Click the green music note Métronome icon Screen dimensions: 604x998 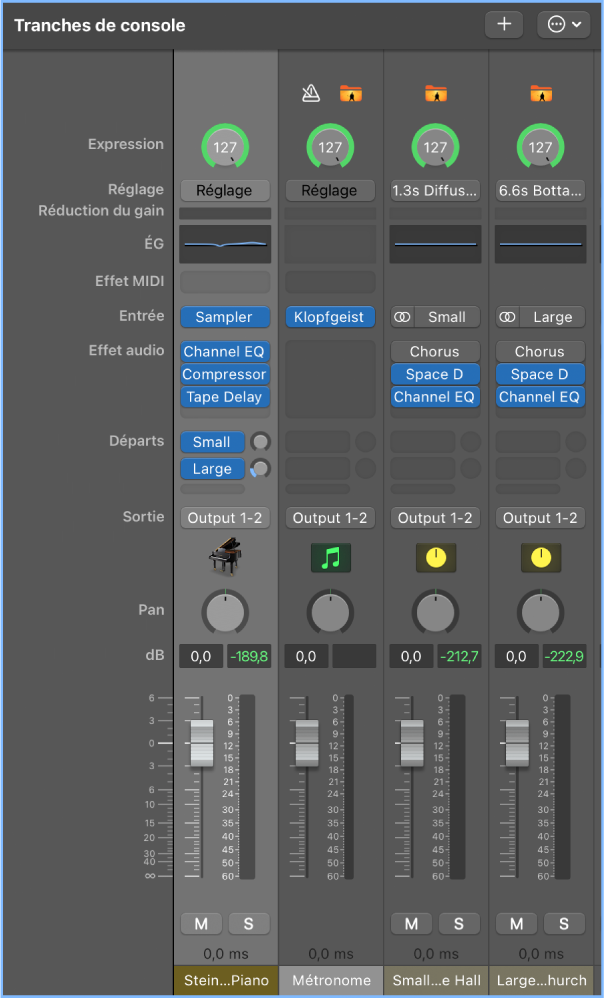point(330,557)
